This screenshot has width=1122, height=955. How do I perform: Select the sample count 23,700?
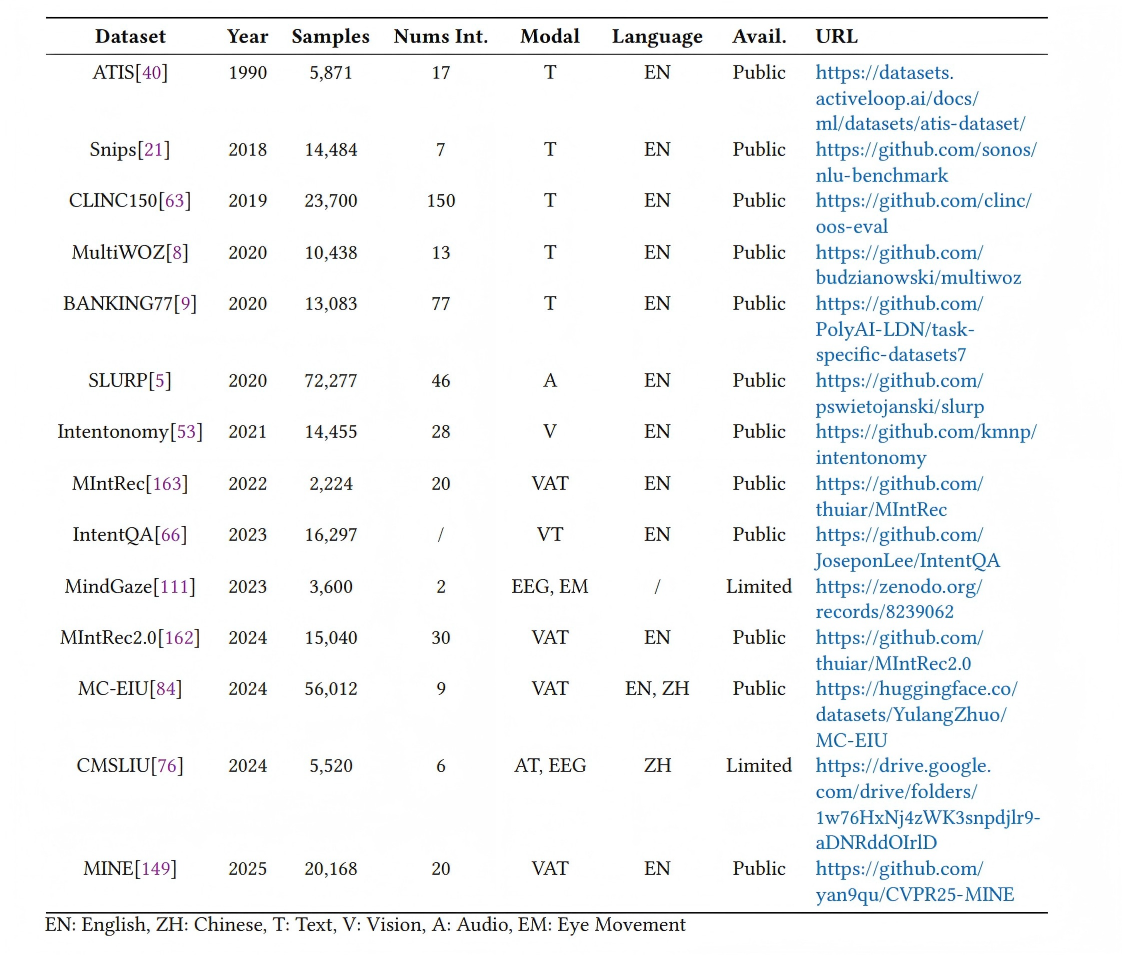(331, 201)
